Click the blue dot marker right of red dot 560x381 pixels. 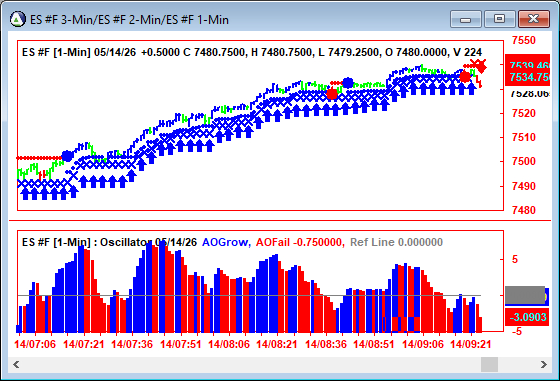(348, 83)
